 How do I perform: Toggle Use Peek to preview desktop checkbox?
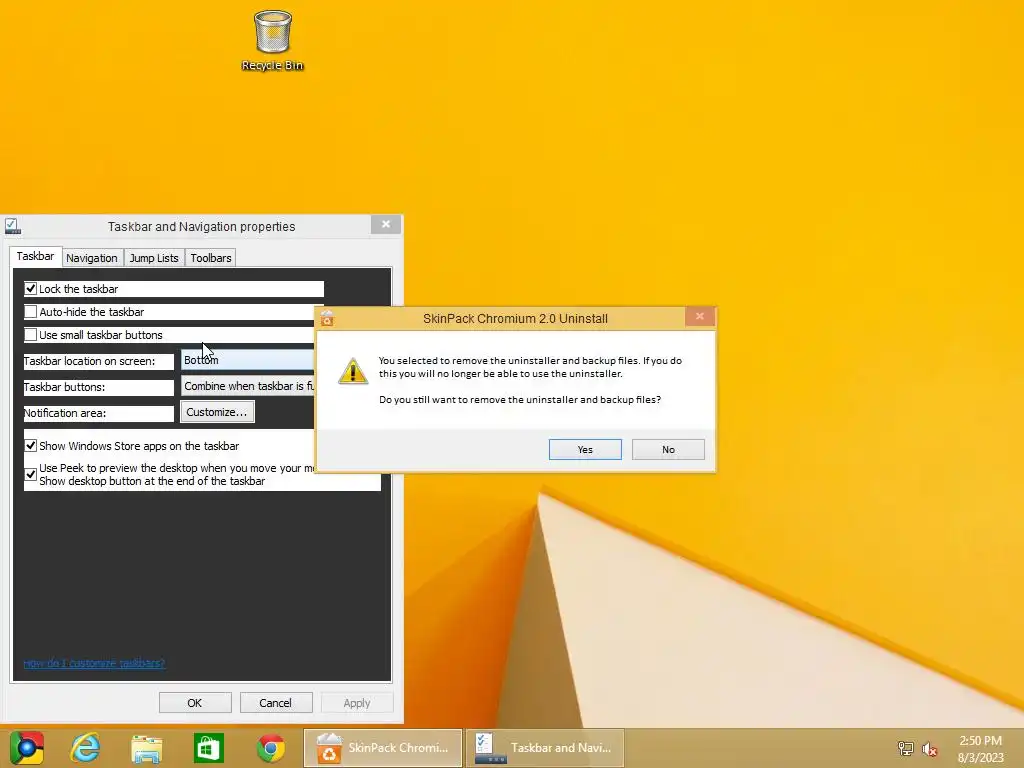(x=31, y=474)
